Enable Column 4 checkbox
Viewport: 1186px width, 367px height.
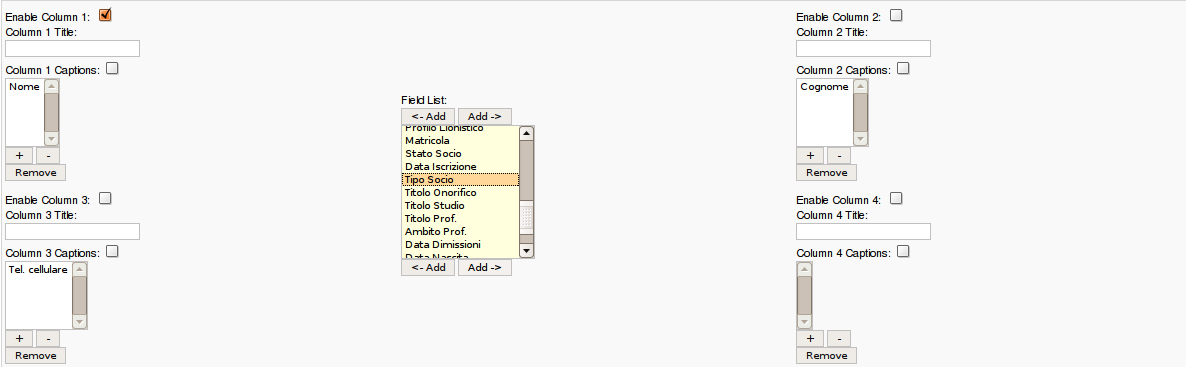coord(896,198)
